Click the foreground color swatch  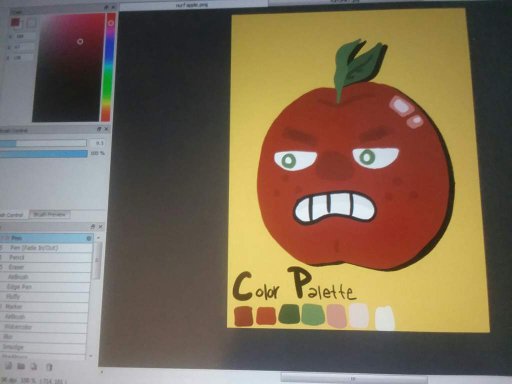(15, 22)
